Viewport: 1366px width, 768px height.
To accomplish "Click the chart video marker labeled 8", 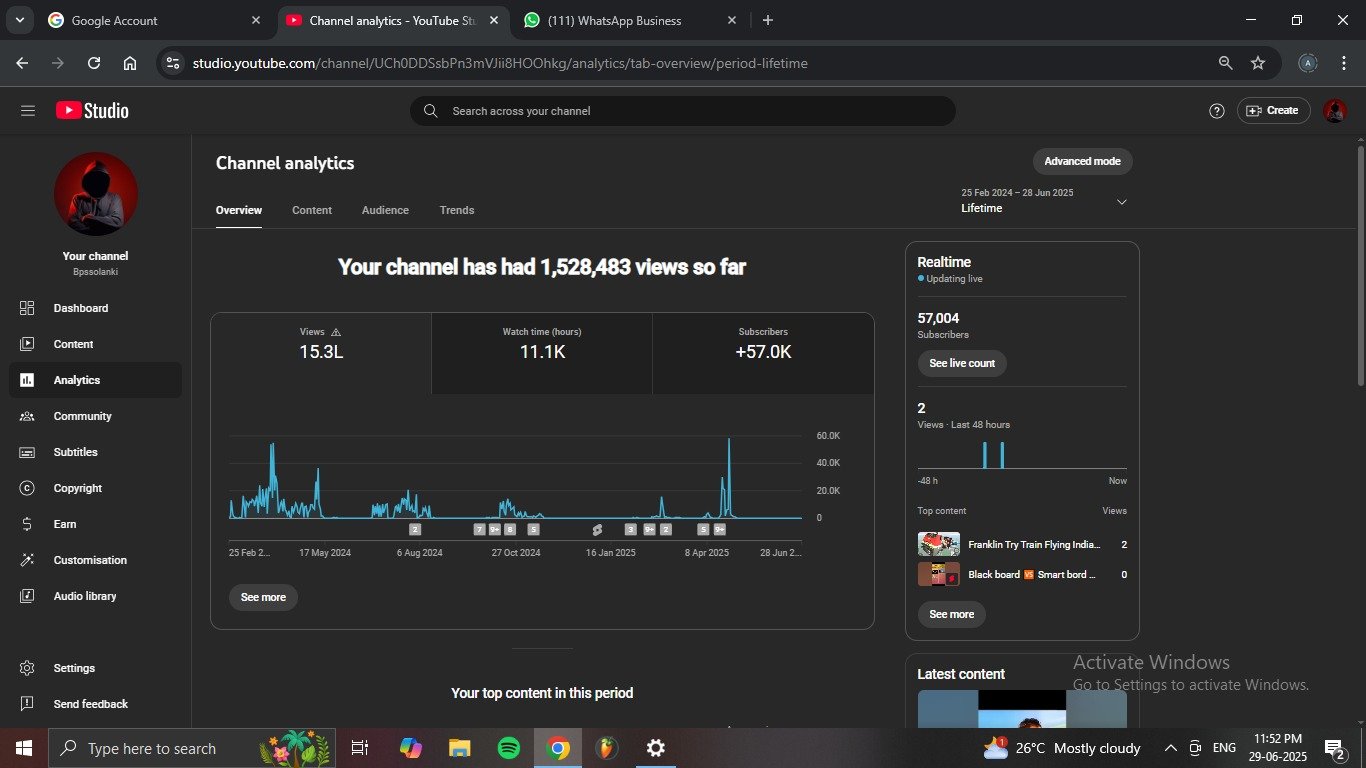I will 510,530.
